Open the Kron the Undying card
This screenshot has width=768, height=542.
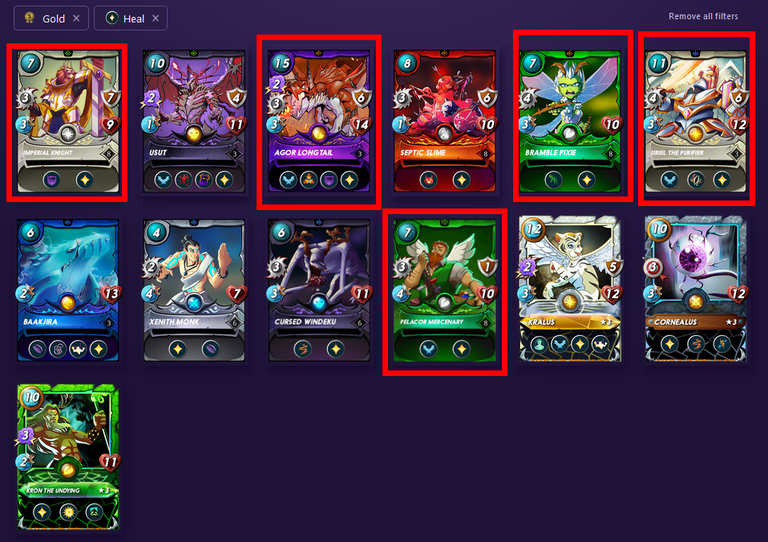[x=68, y=457]
